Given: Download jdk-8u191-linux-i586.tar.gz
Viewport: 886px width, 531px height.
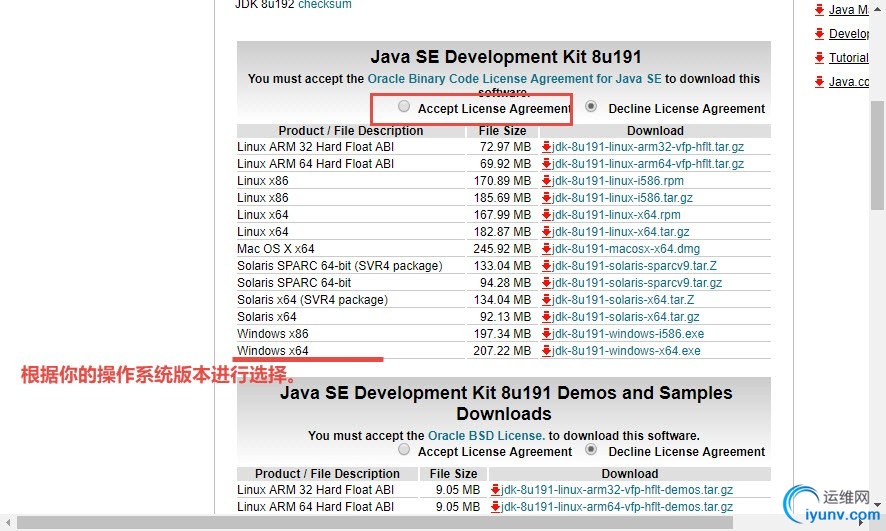Looking at the screenshot, I should pyautogui.click(x=622, y=198).
